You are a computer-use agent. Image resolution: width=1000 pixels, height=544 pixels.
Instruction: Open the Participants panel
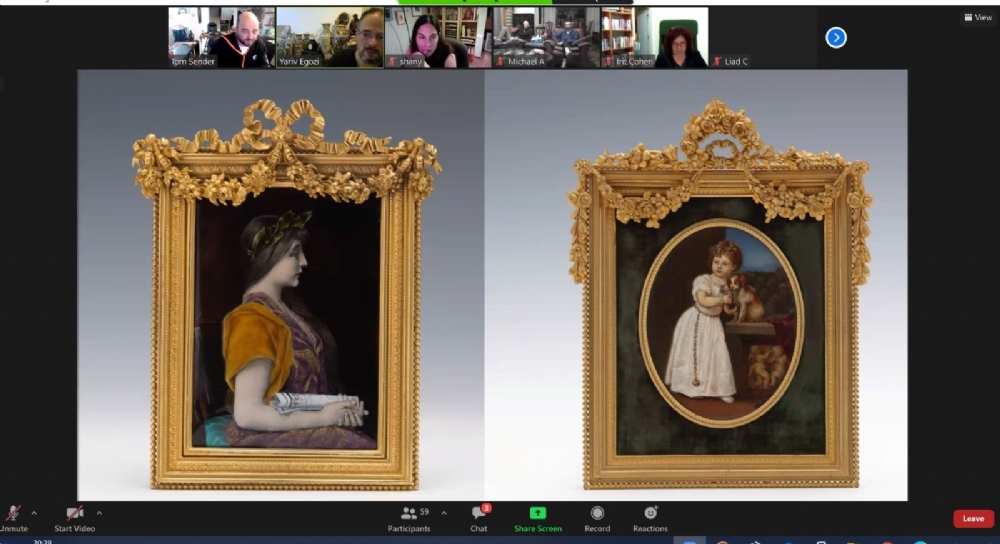pos(409,518)
